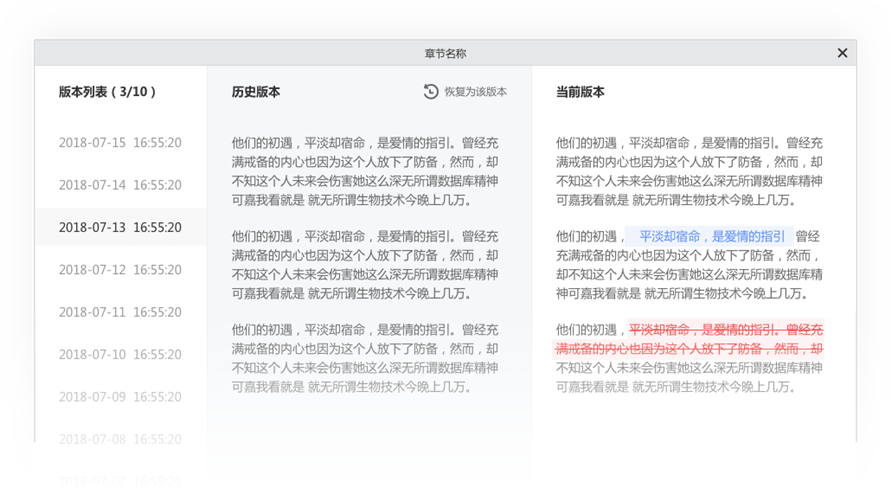Click first paragraph in history version panel
The image size is (891, 500).
point(365,172)
